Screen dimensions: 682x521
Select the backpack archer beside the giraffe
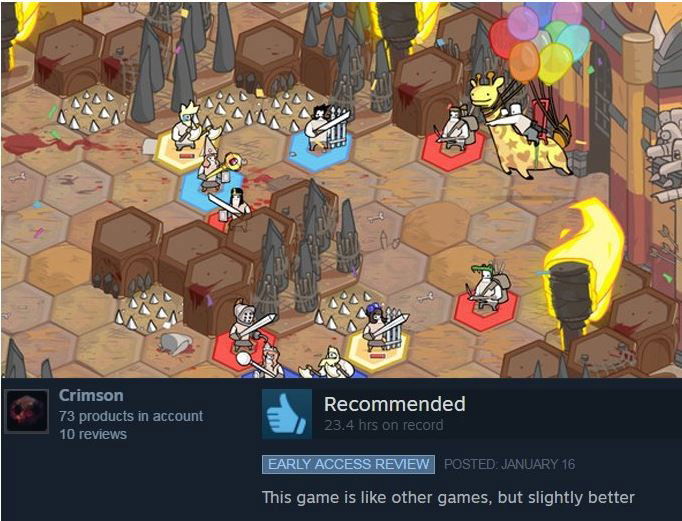[455, 128]
